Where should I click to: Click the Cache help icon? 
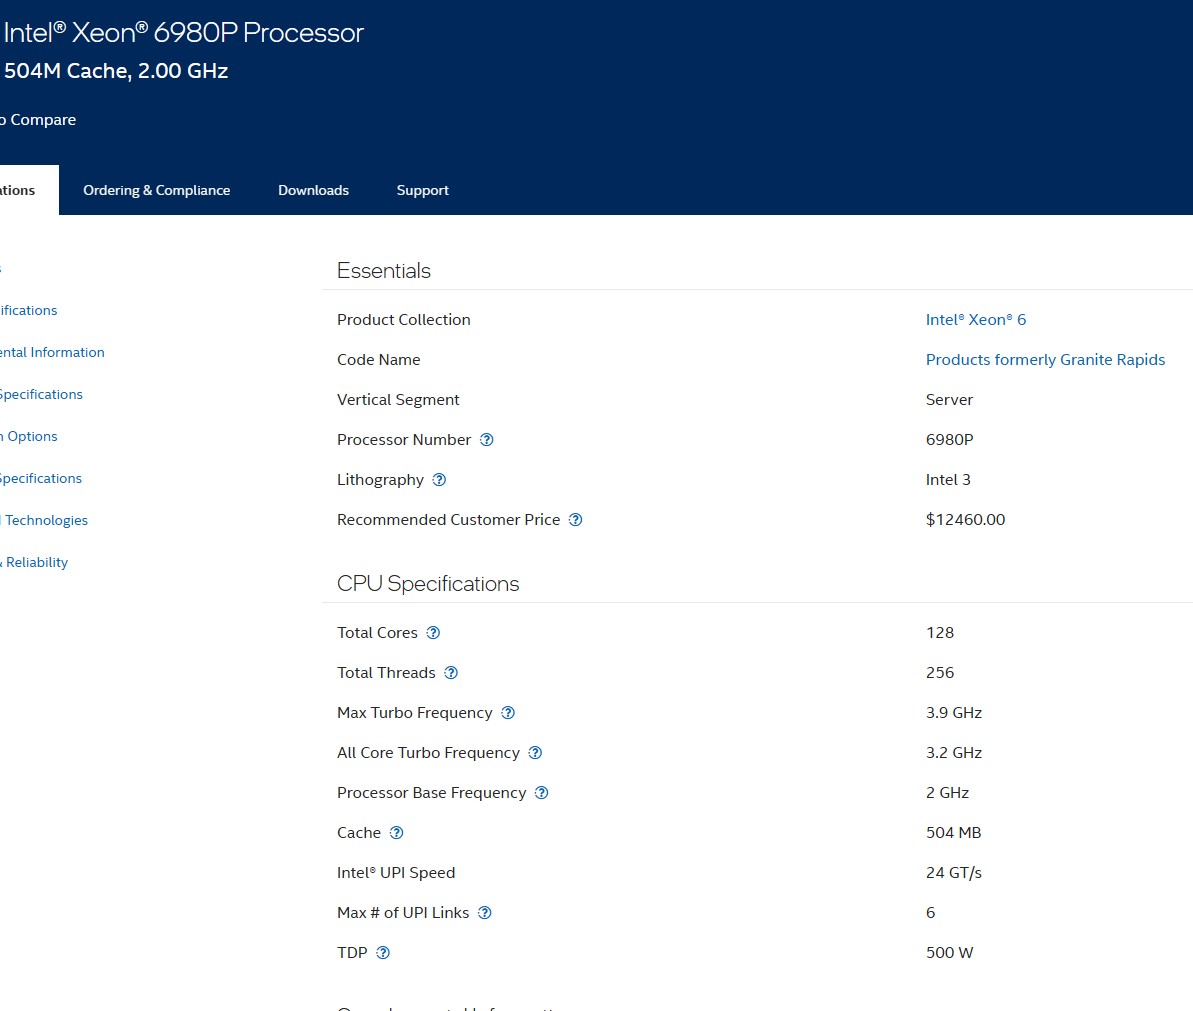[x=396, y=833]
